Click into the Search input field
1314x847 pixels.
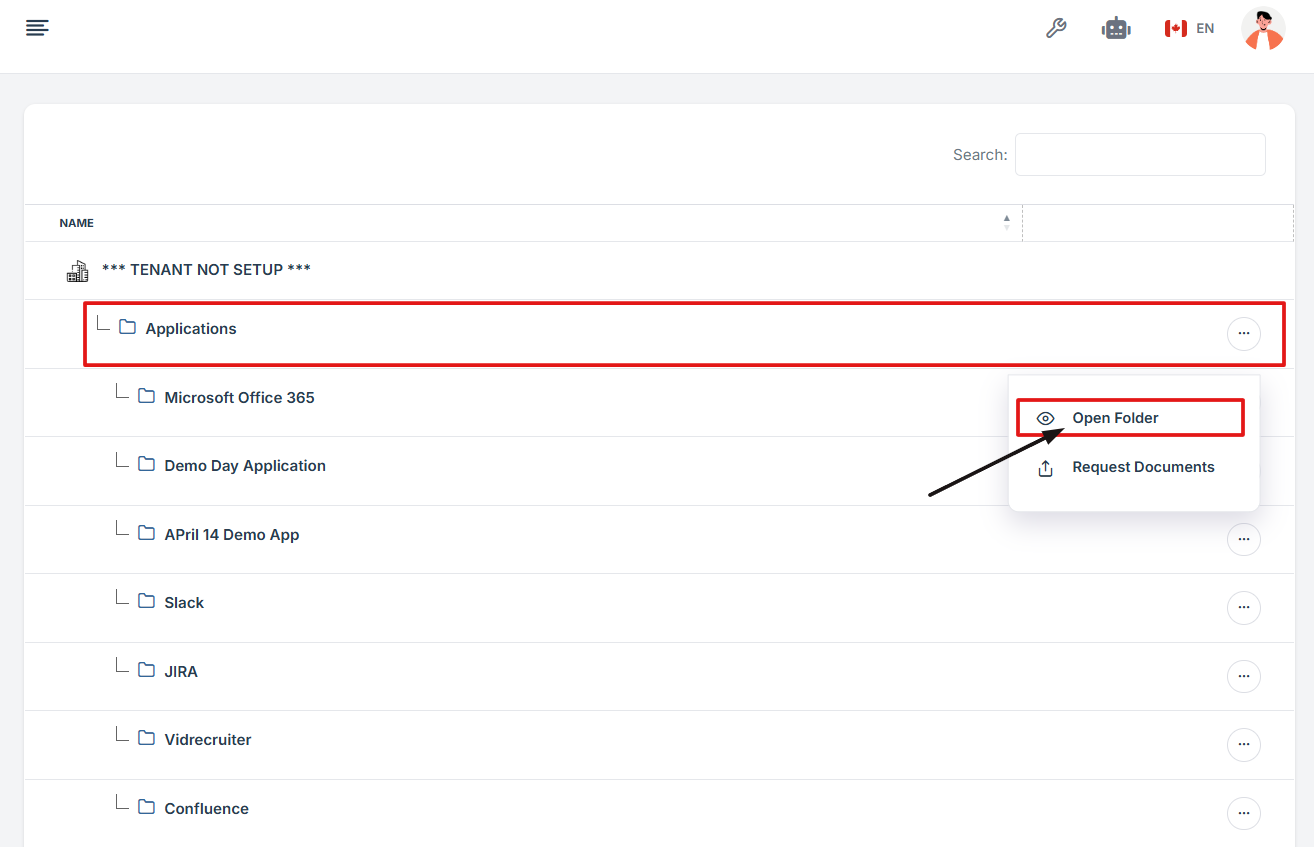pyautogui.click(x=1140, y=155)
